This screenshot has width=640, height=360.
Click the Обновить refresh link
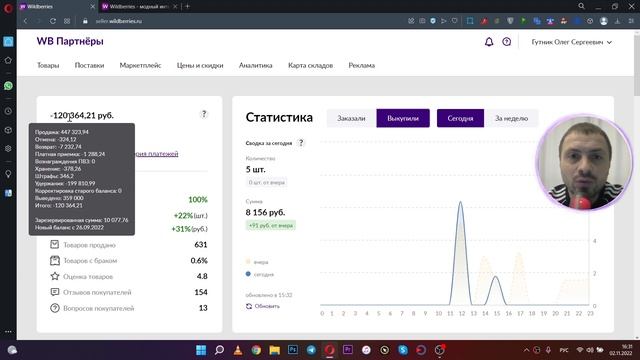click(263, 306)
